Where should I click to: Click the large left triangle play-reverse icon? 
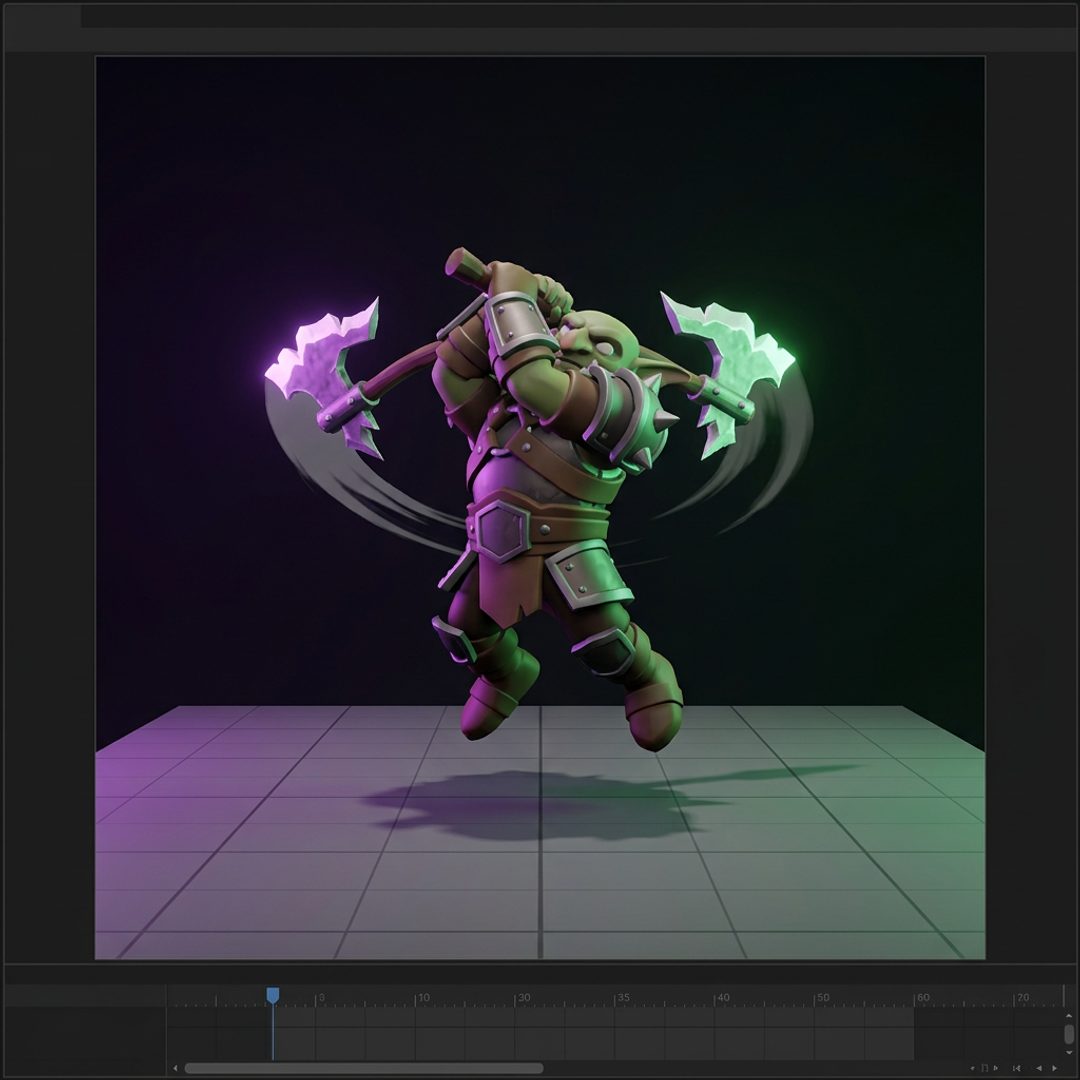[x=1039, y=1068]
